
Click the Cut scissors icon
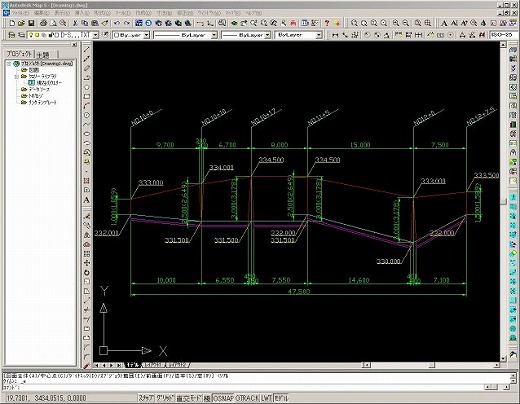75,23
